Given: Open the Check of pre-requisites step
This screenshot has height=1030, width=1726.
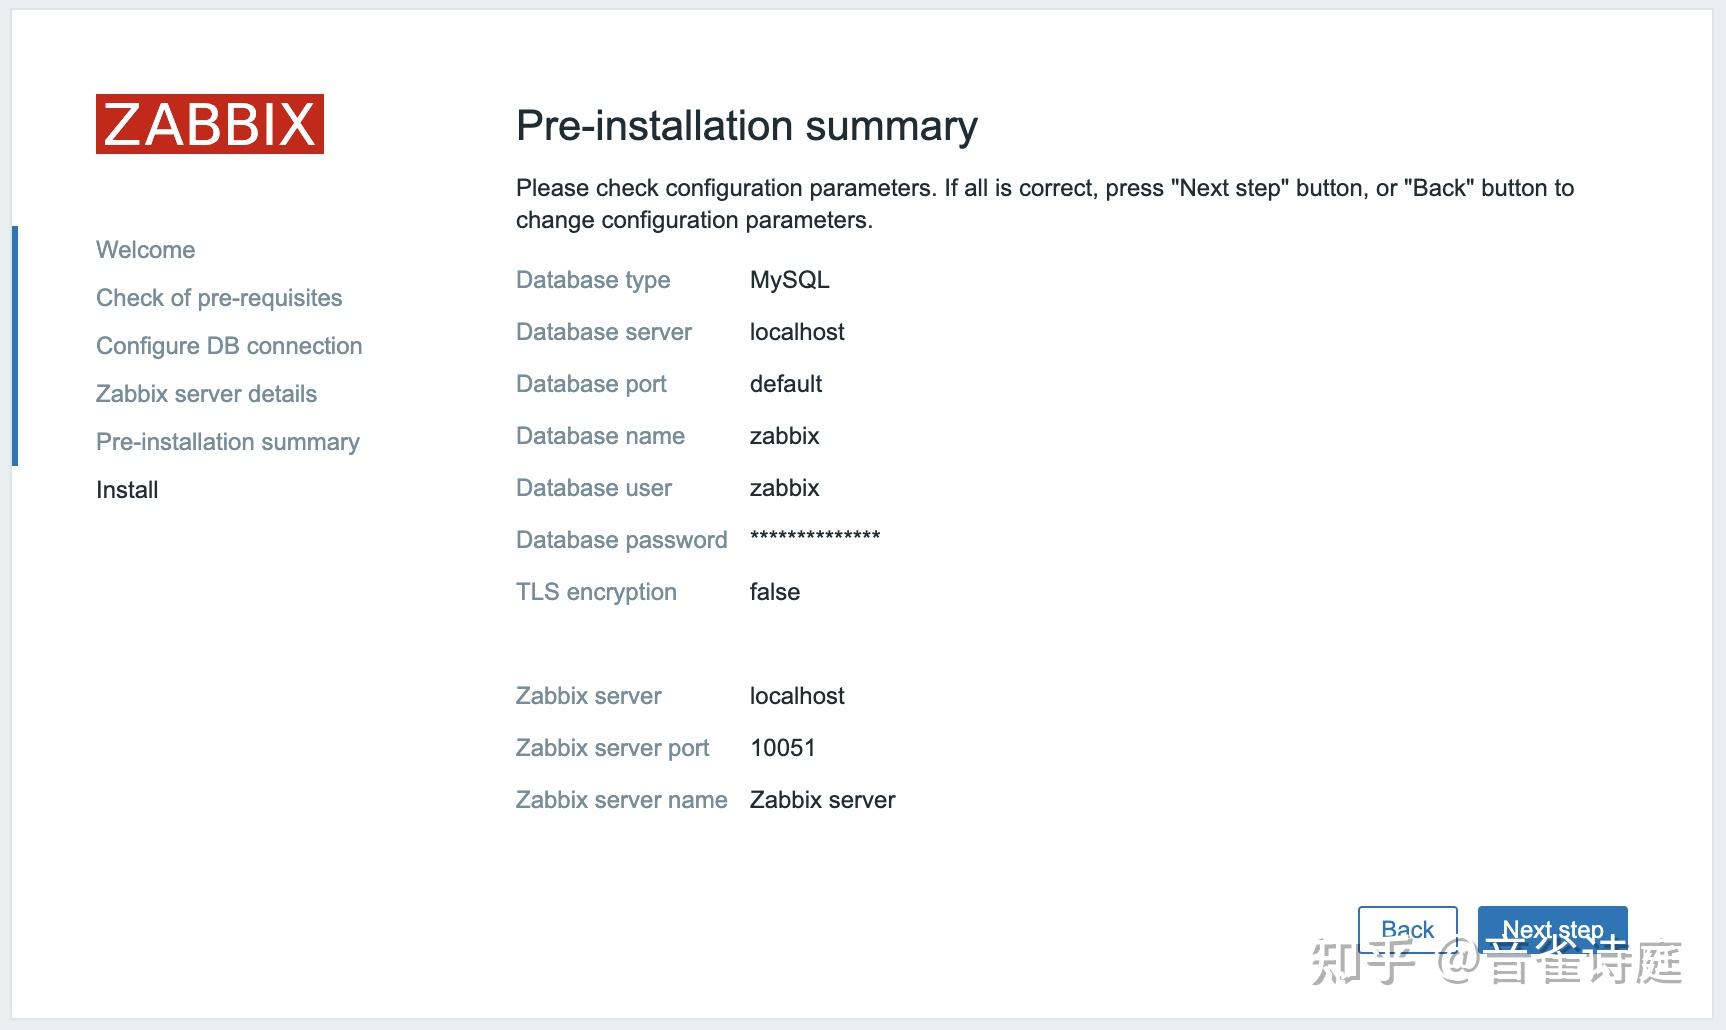Looking at the screenshot, I should point(218,297).
